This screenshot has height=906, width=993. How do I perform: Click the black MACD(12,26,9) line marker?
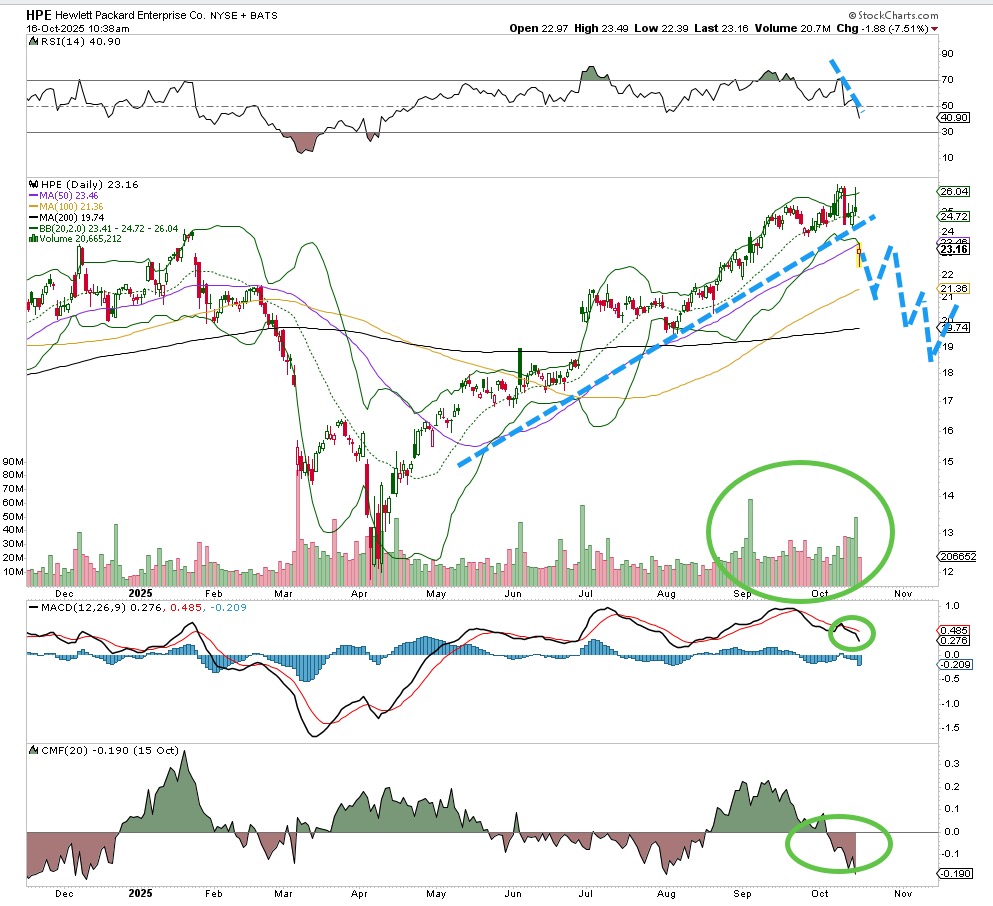pos(32,607)
